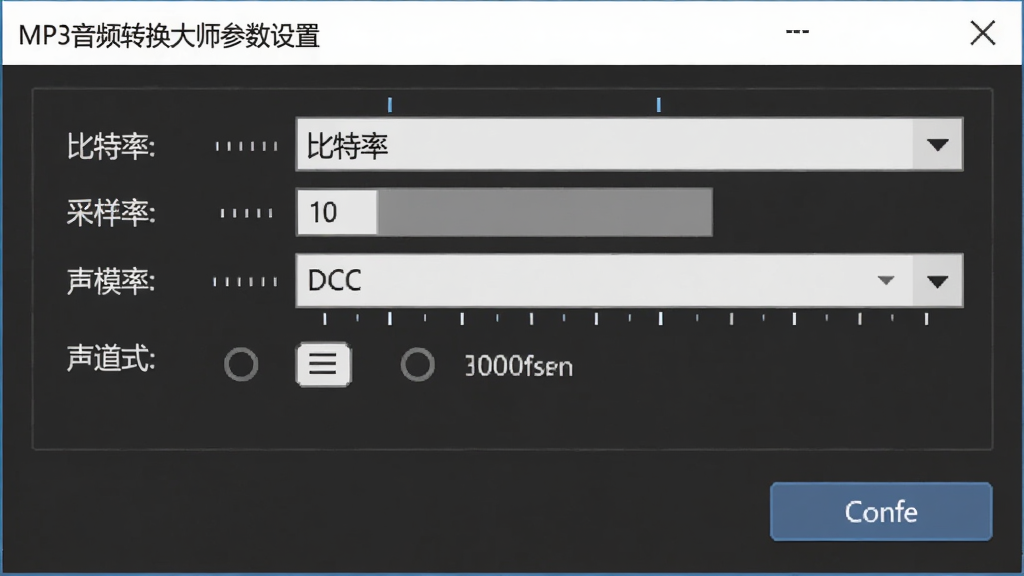Click the 比特率: label
Screen dimensions: 1024x576
point(110,146)
